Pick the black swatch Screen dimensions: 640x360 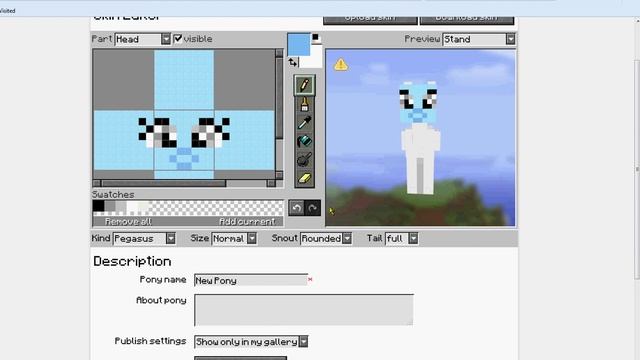pos(98,206)
